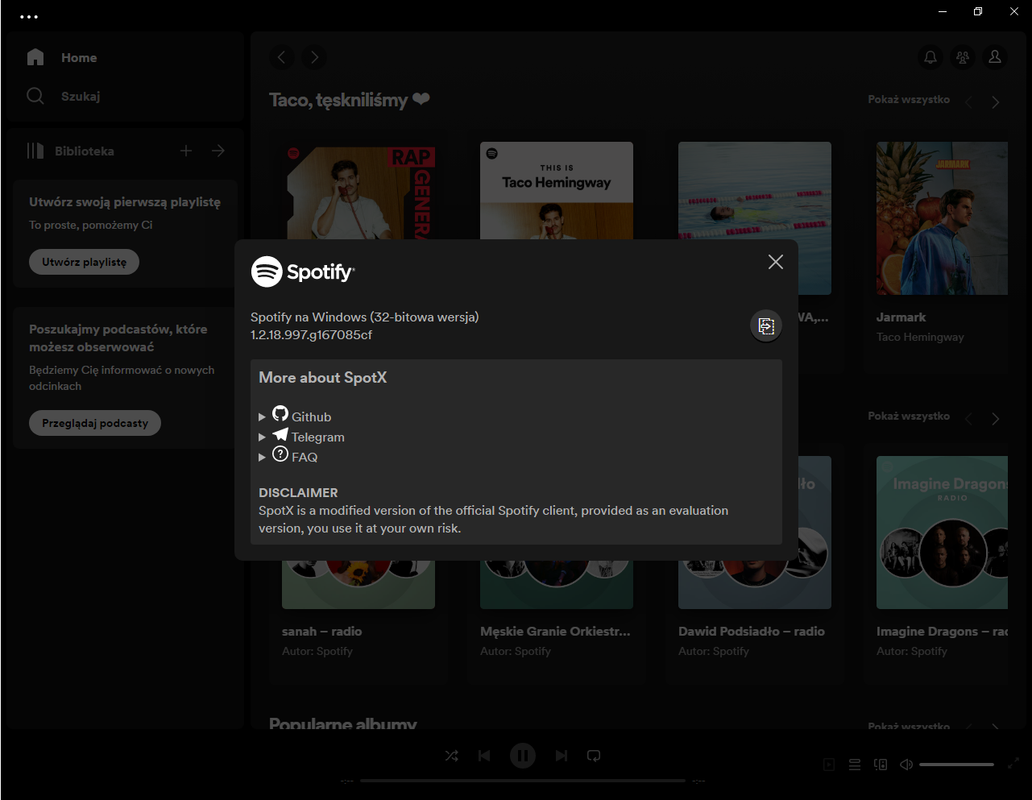Open the play queue icon
This screenshot has width=1032, height=800.
pyautogui.click(x=854, y=764)
